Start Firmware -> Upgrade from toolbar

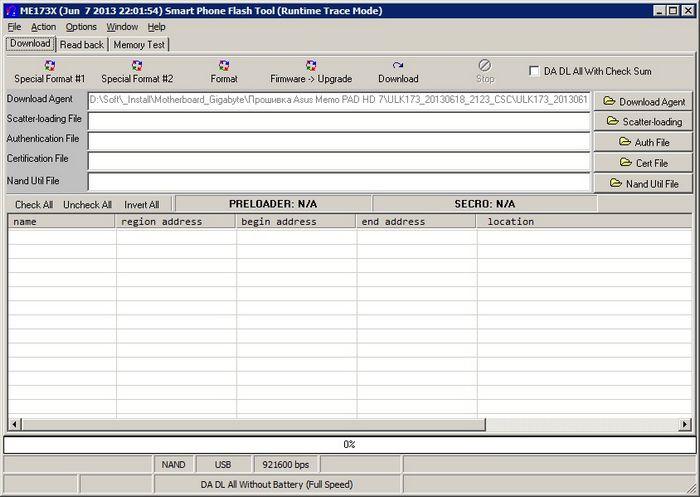(x=311, y=66)
